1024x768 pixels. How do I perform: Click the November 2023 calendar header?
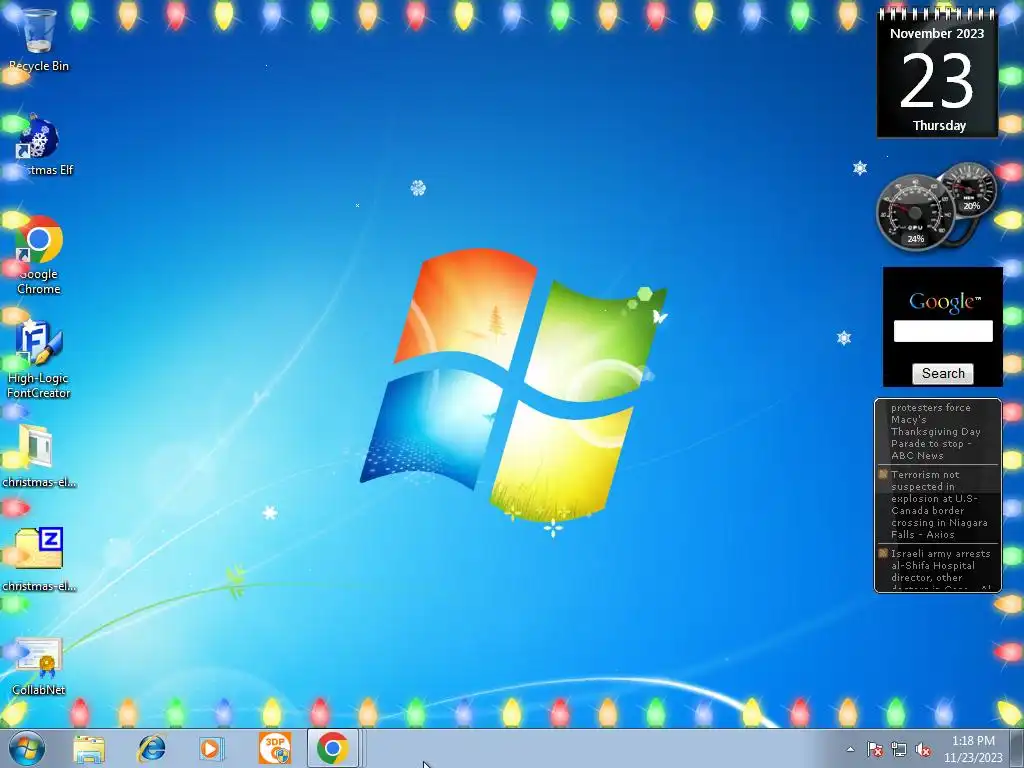[936, 33]
